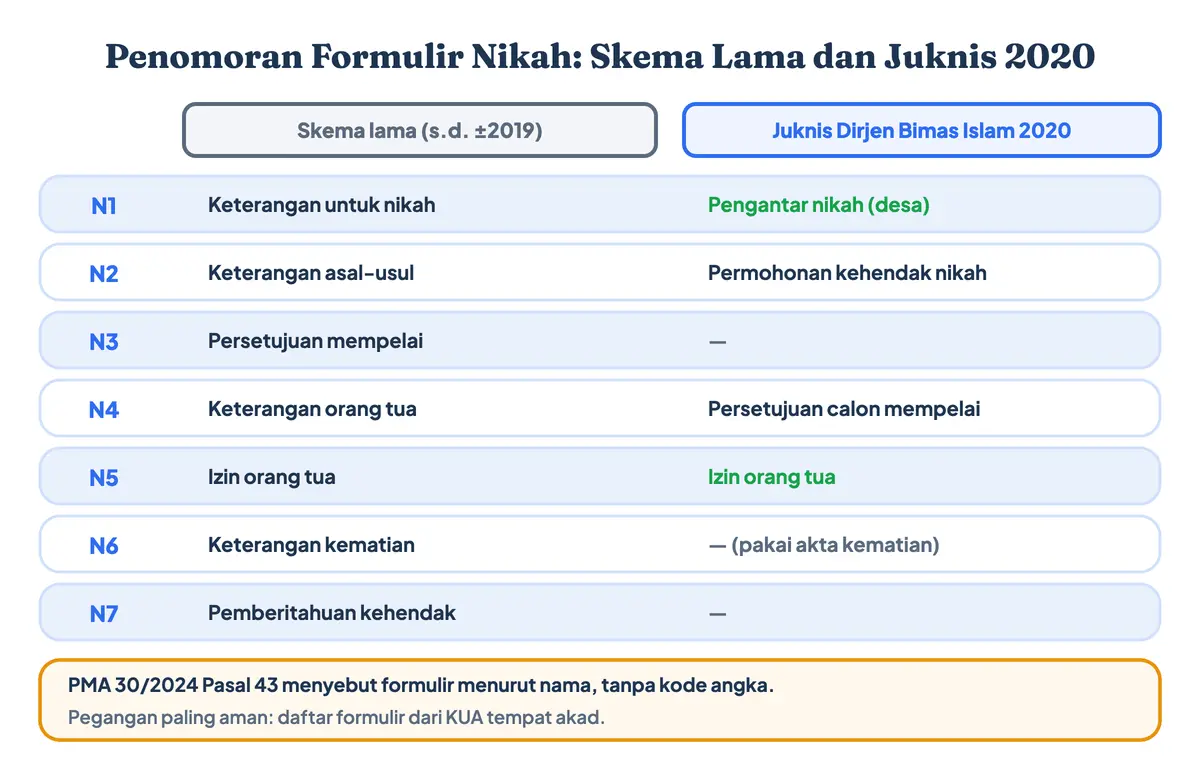Select "Persetujuan mempelai" in row N3
This screenshot has height=760, width=1200.
(316, 341)
